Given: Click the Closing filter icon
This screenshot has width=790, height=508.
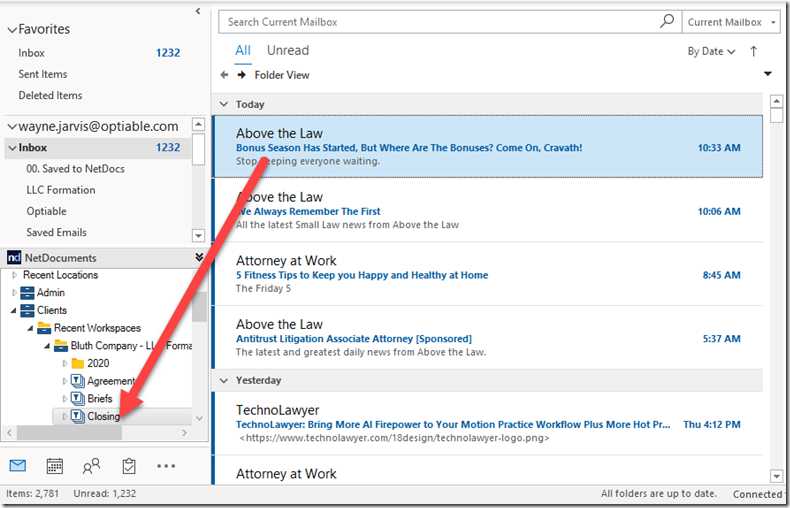Looking at the screenshot, I should click(78, 416).
